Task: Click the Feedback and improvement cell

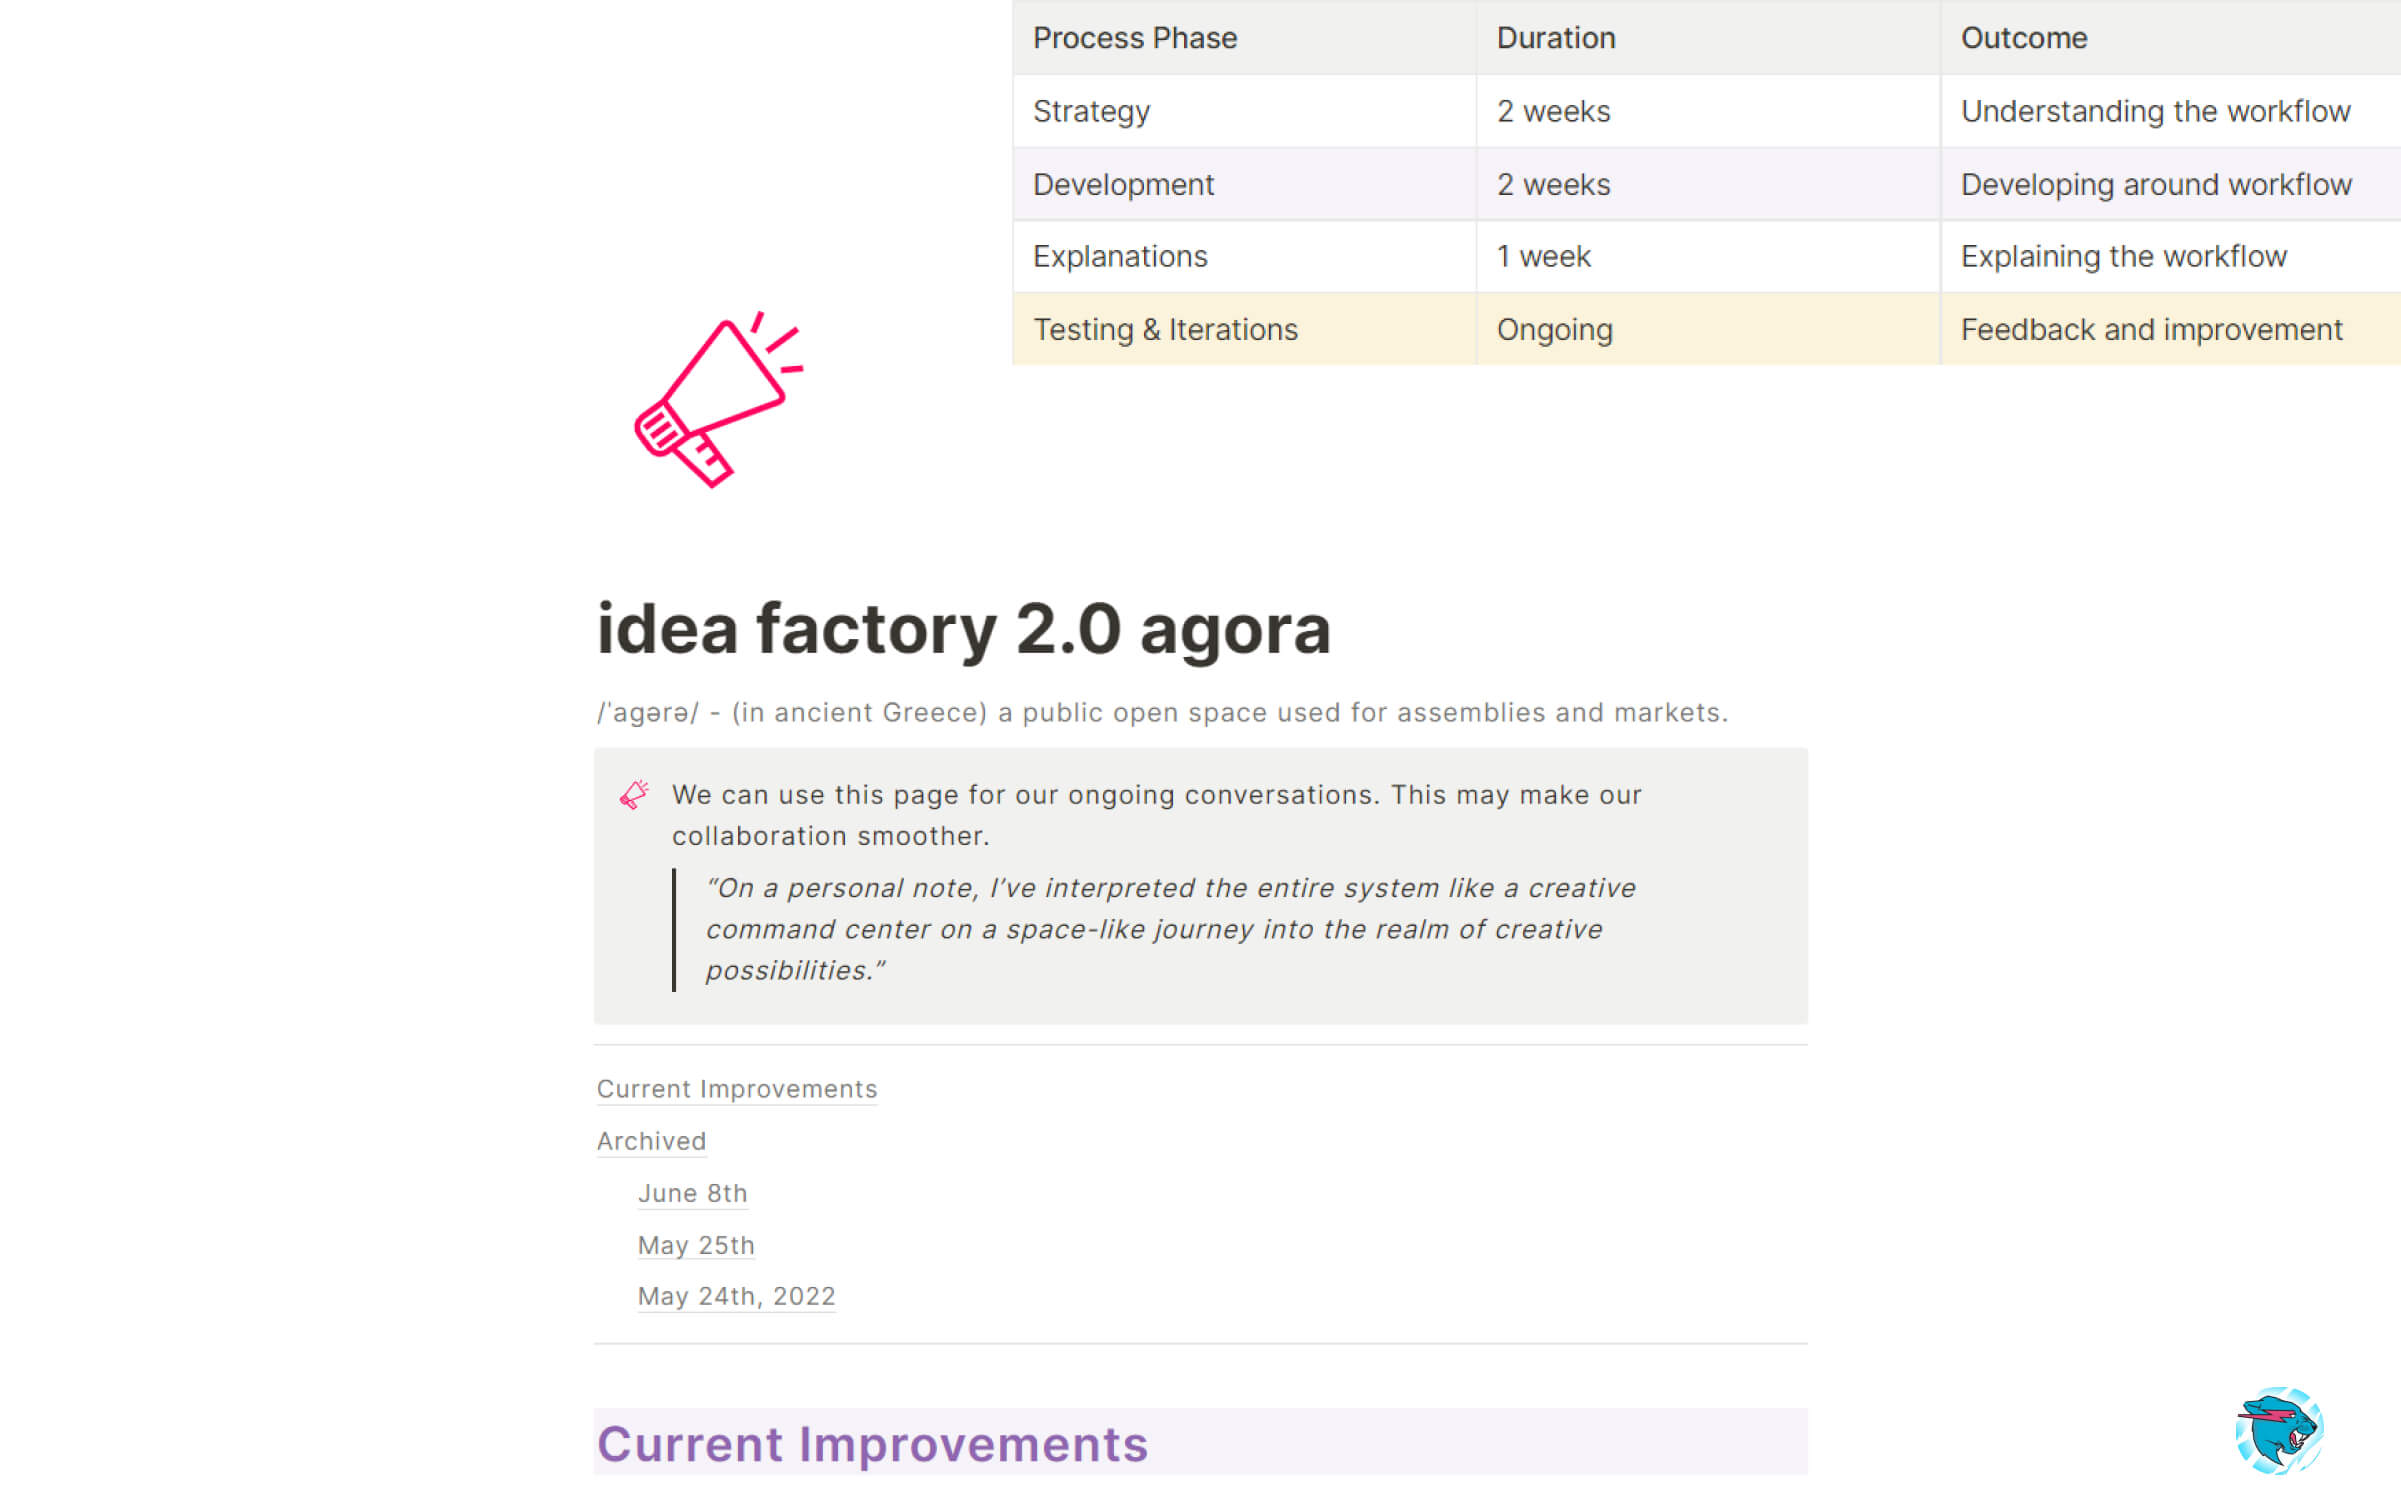Action: [x=2151, y=330]
